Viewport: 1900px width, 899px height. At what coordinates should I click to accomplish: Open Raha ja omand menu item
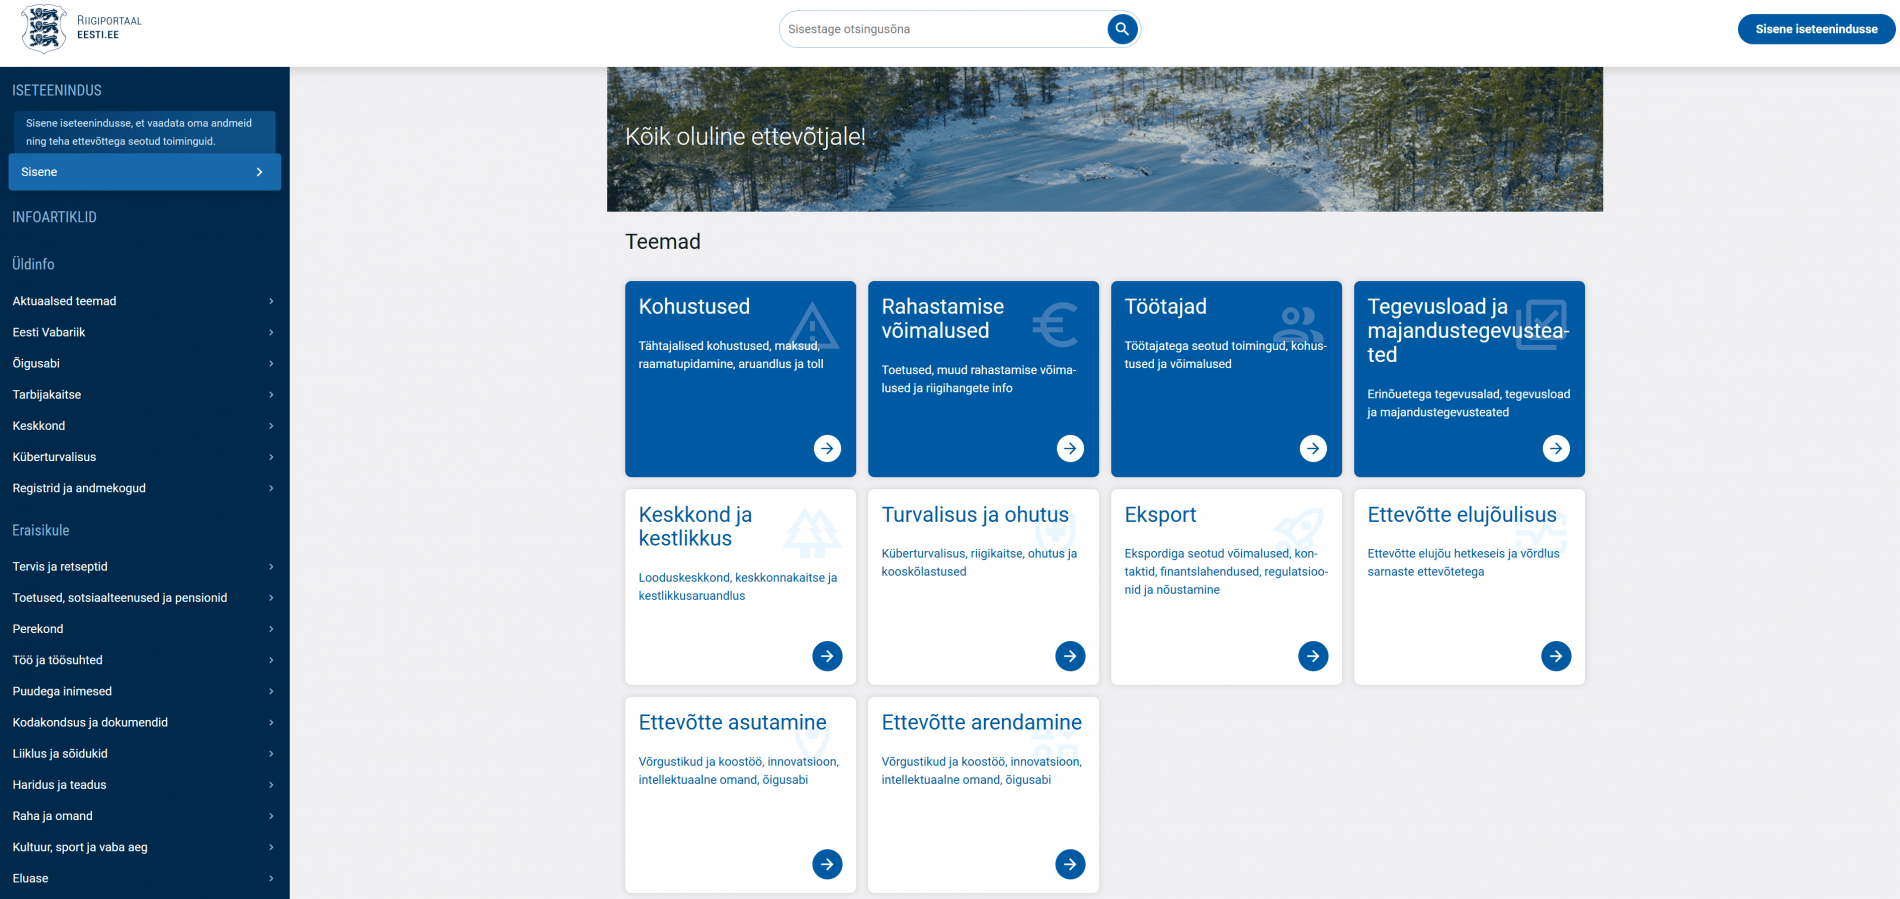[53, 816]
